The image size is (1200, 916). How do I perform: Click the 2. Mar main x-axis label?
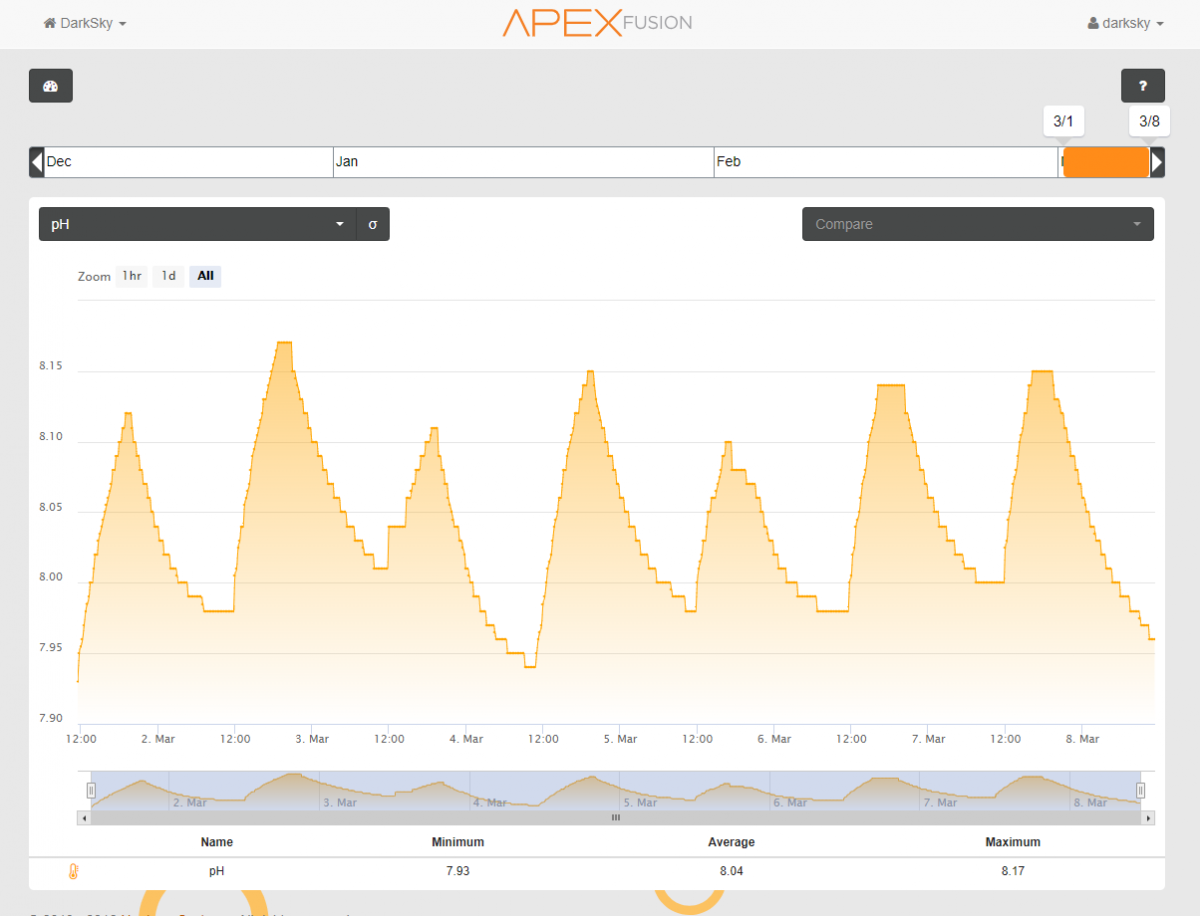pyautogui.click(x=158, y=739)
